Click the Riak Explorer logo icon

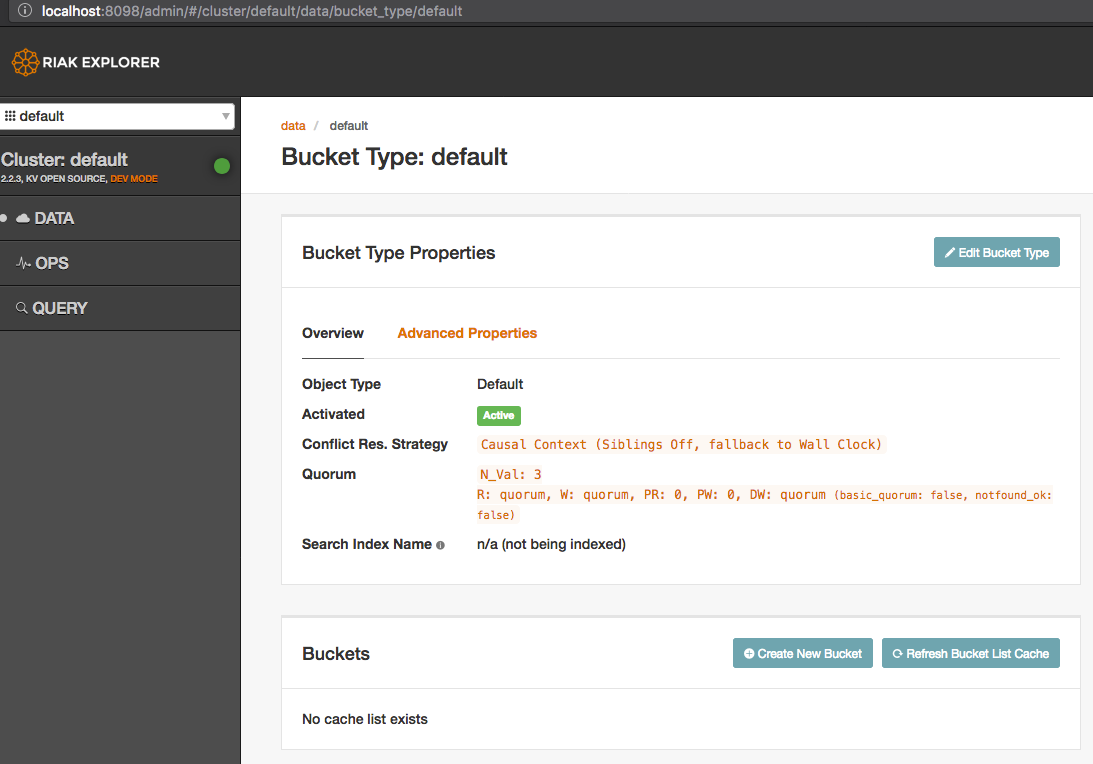point(25,62)
